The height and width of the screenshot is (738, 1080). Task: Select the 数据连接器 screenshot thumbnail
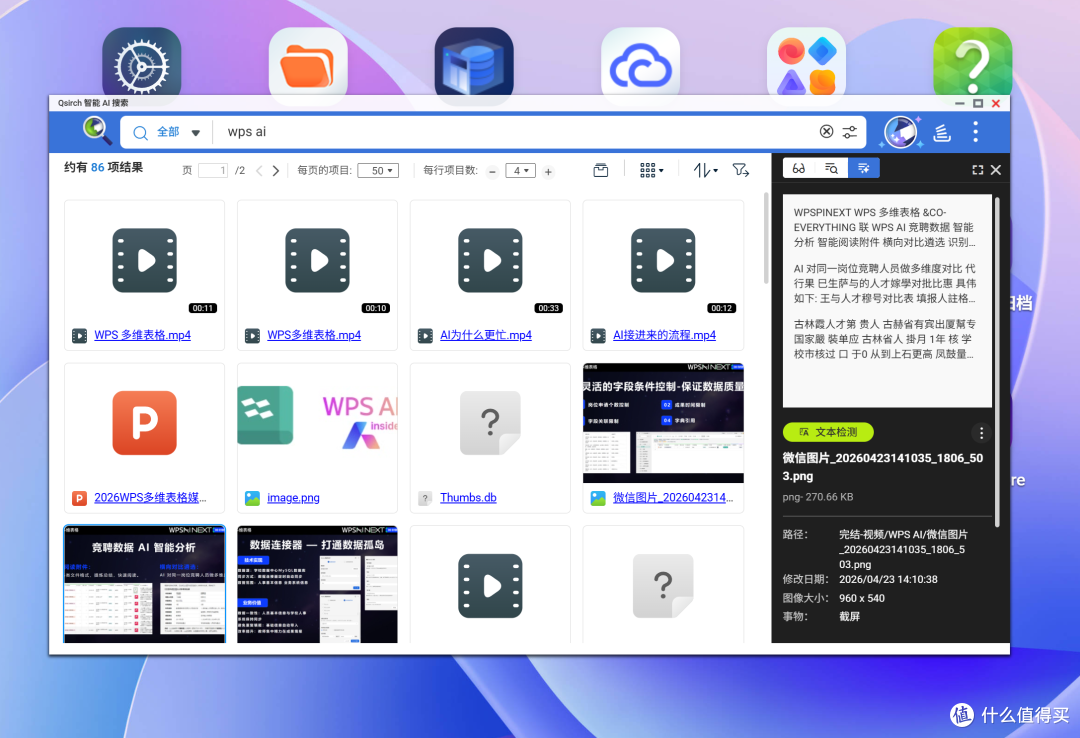[x=318, y=585]
